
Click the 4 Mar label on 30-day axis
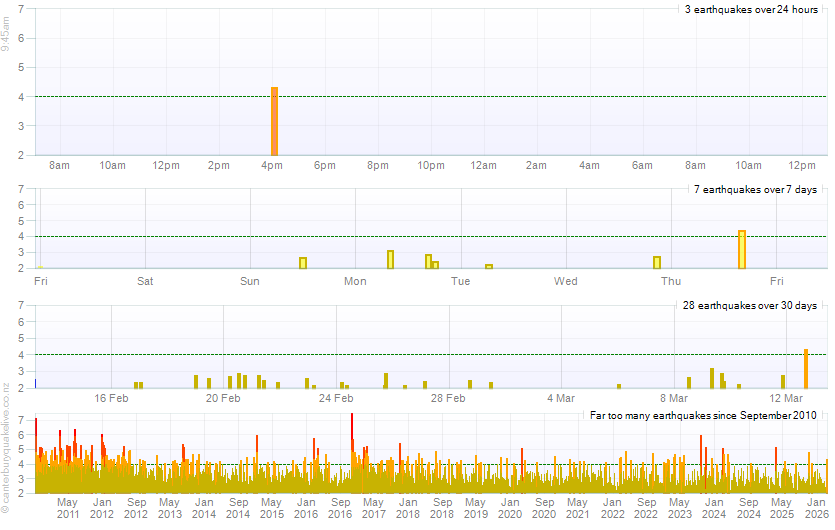[560, 398]
